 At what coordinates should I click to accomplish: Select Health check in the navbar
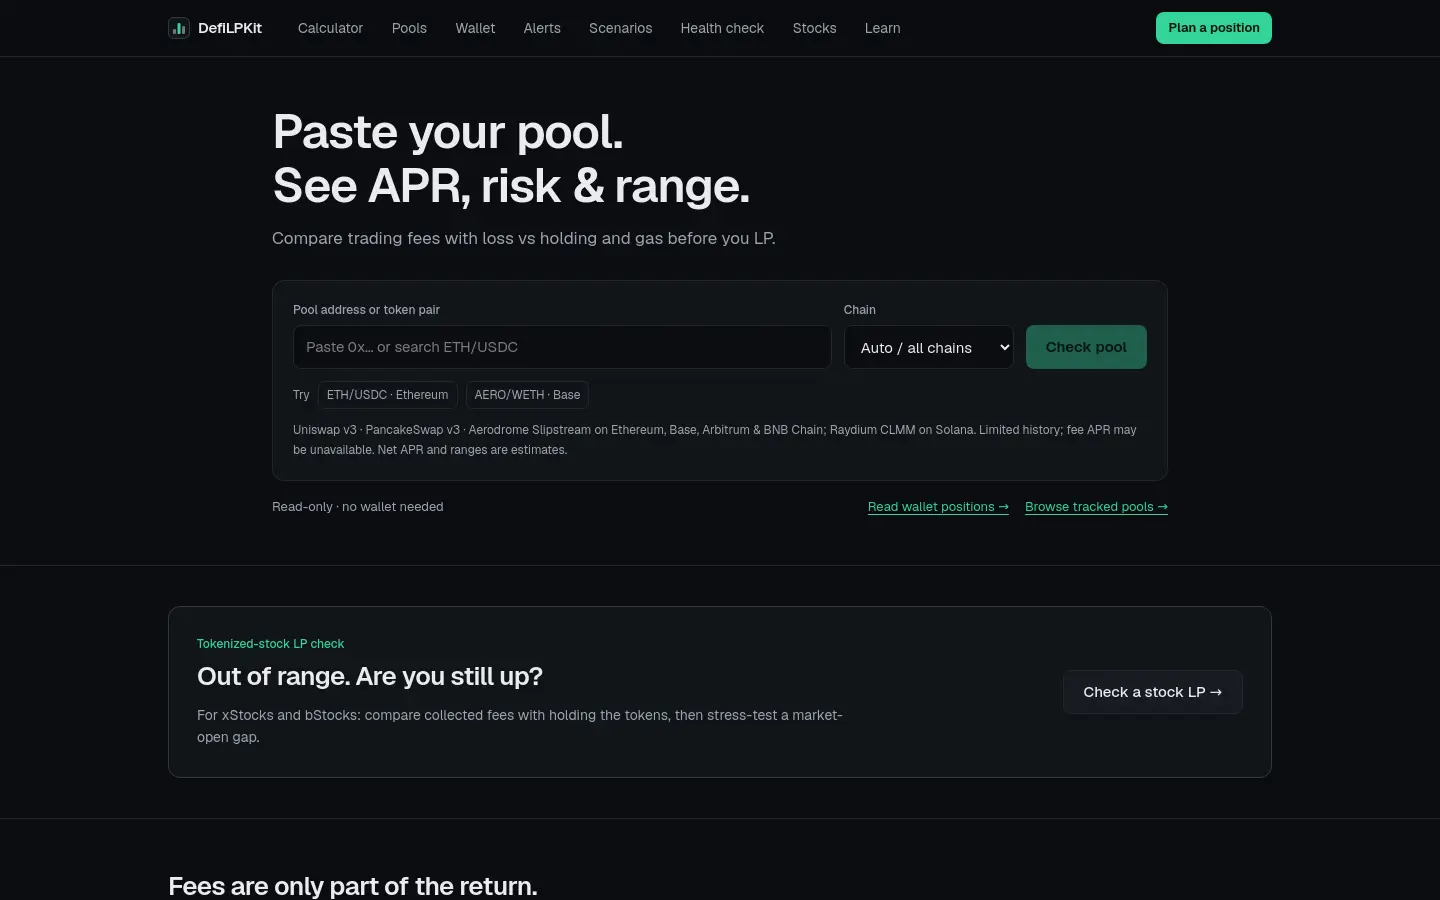coord(722,28)
